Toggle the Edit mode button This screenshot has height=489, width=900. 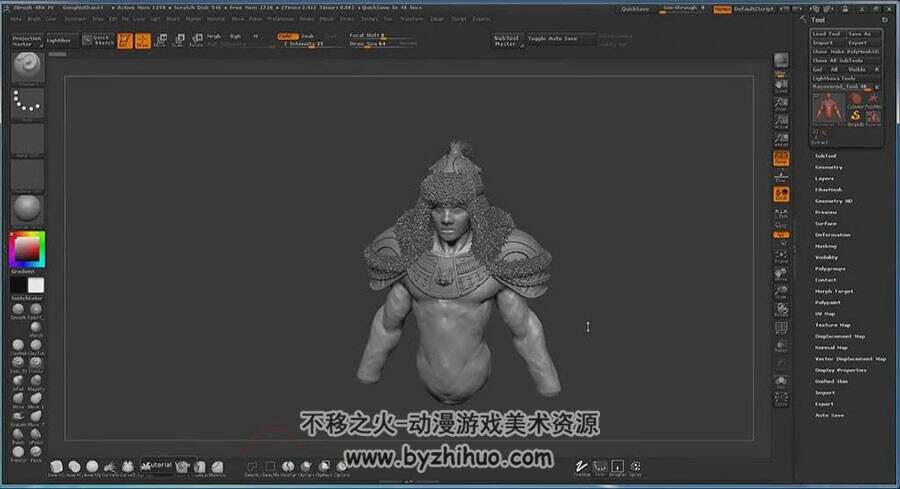(x=125, y=40)
